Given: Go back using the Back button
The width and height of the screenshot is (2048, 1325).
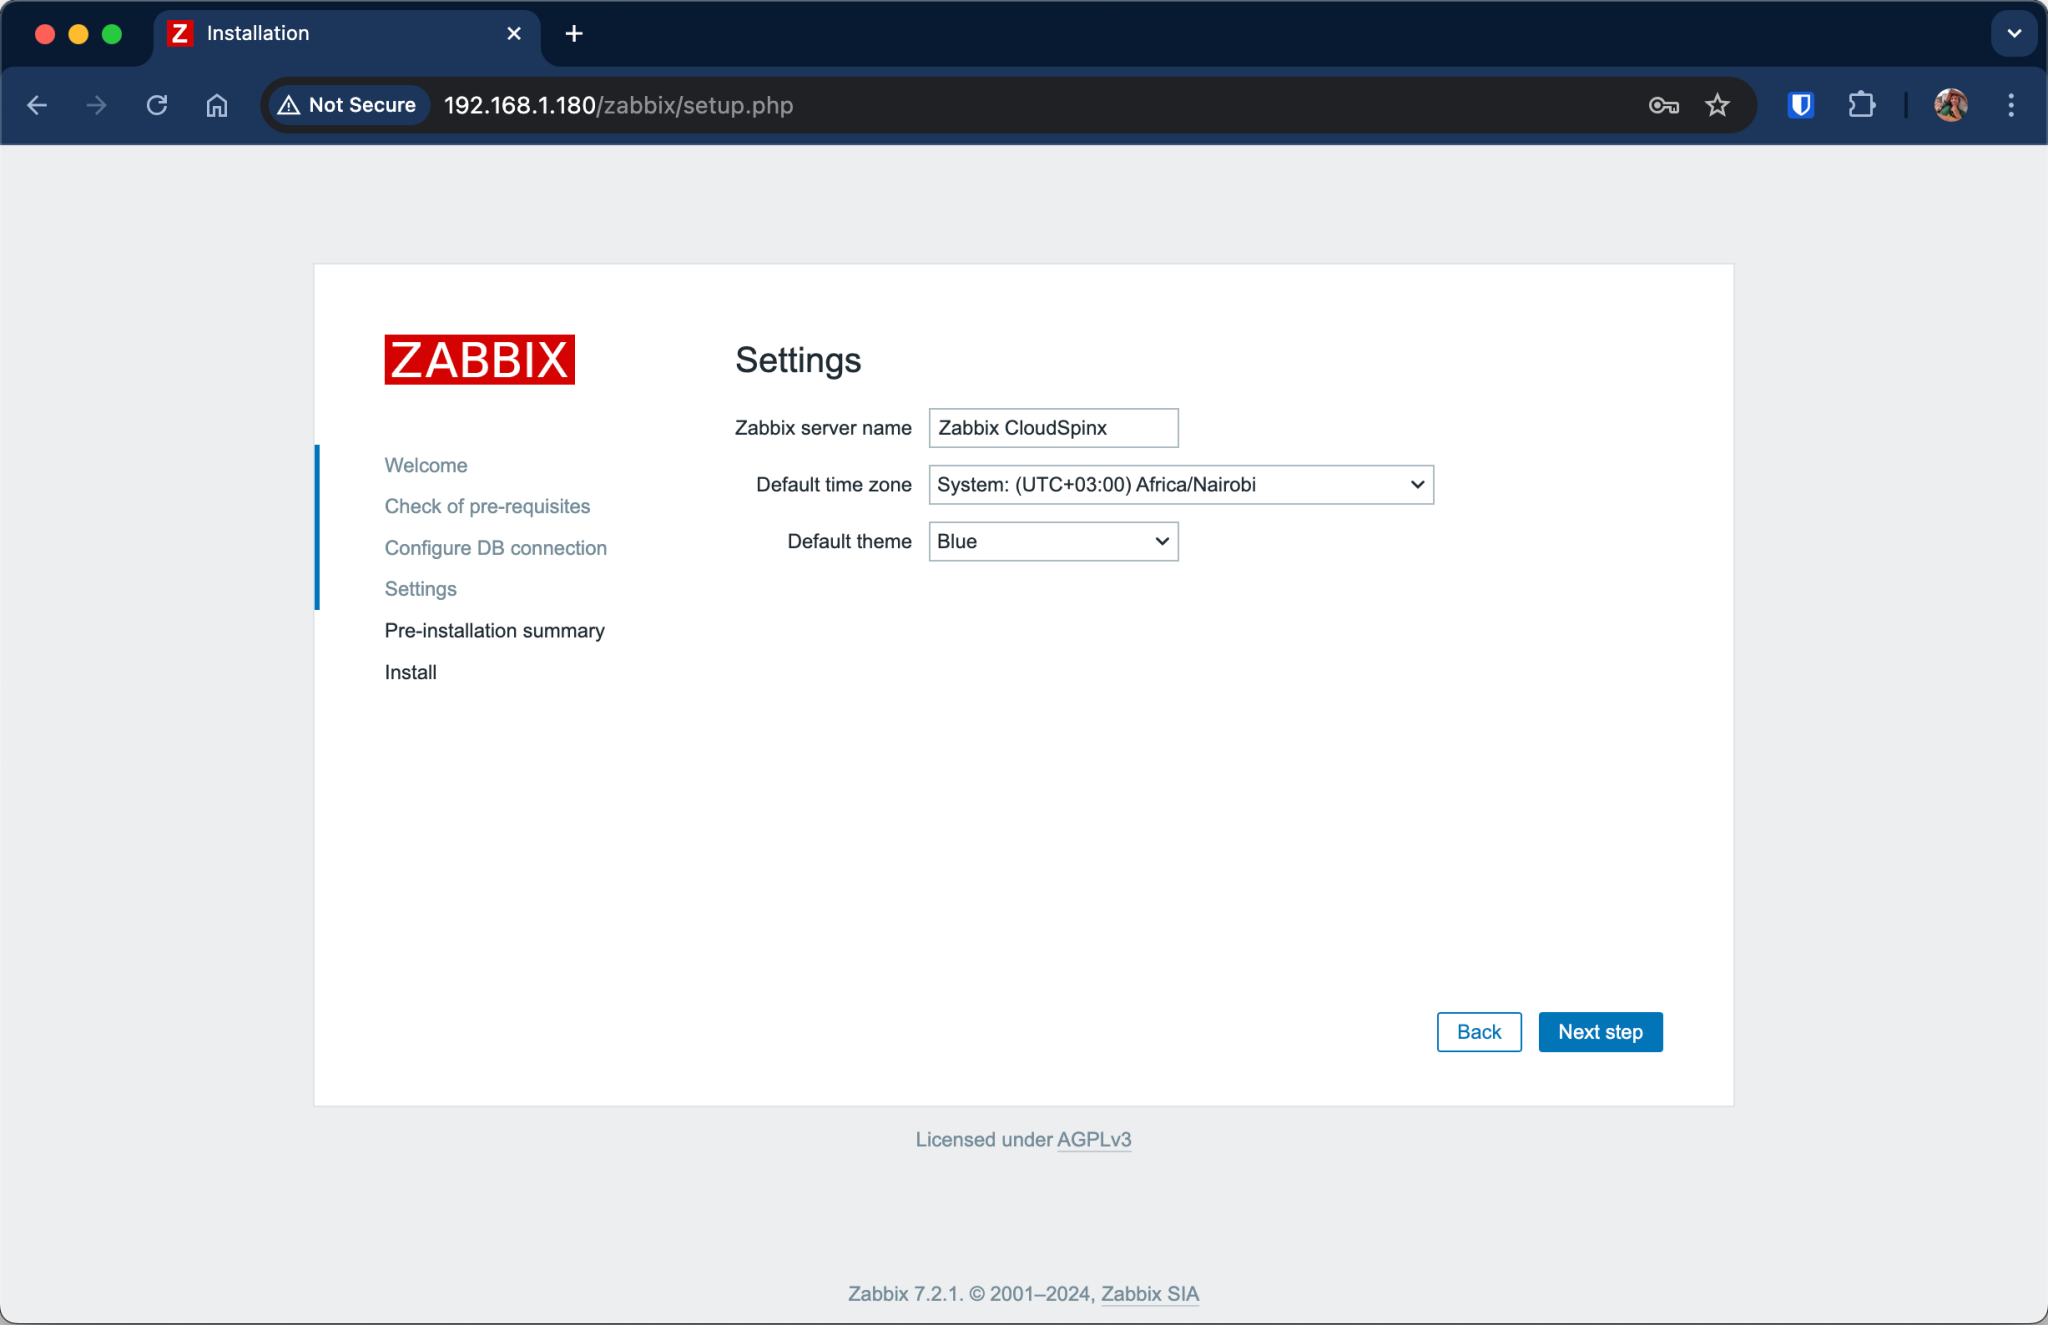Looking at the screenshot, I should pyautogui.click(x=1479, y=1031).
